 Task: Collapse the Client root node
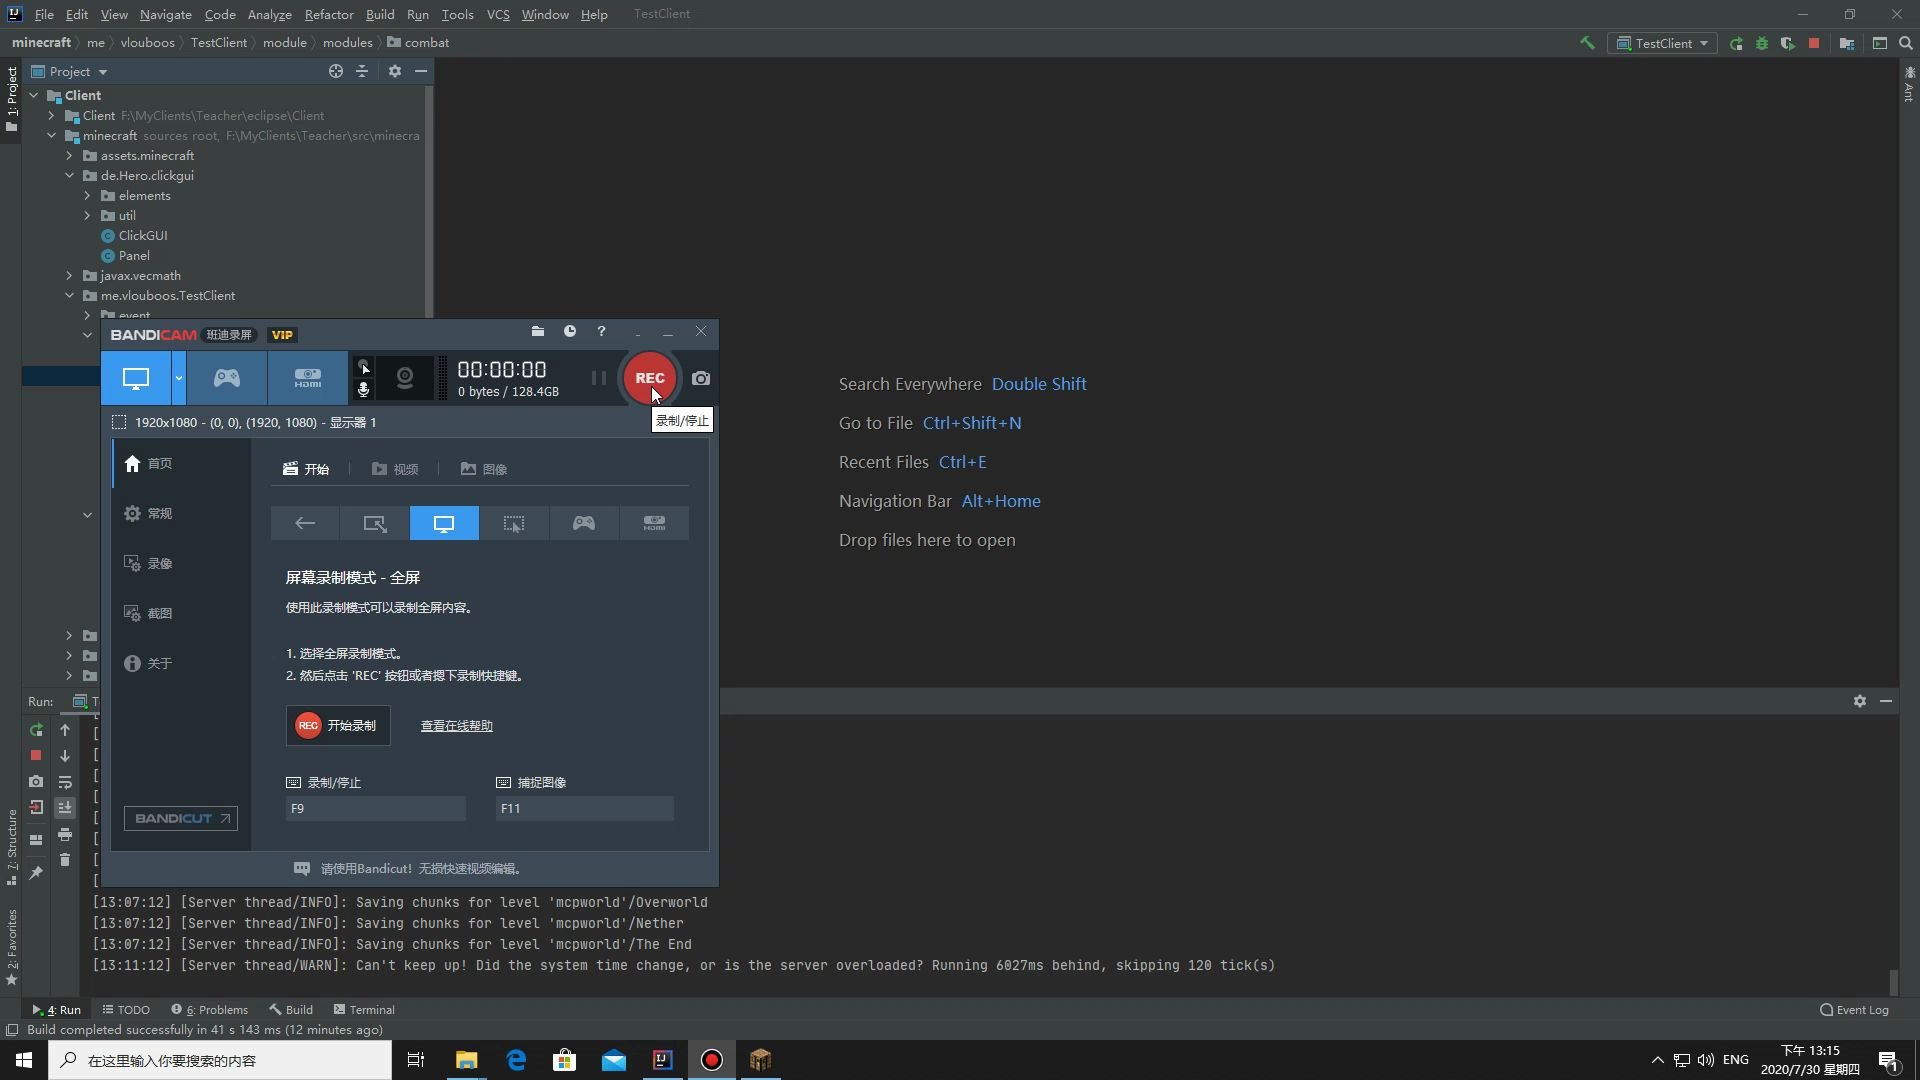[x=33, y=95]
